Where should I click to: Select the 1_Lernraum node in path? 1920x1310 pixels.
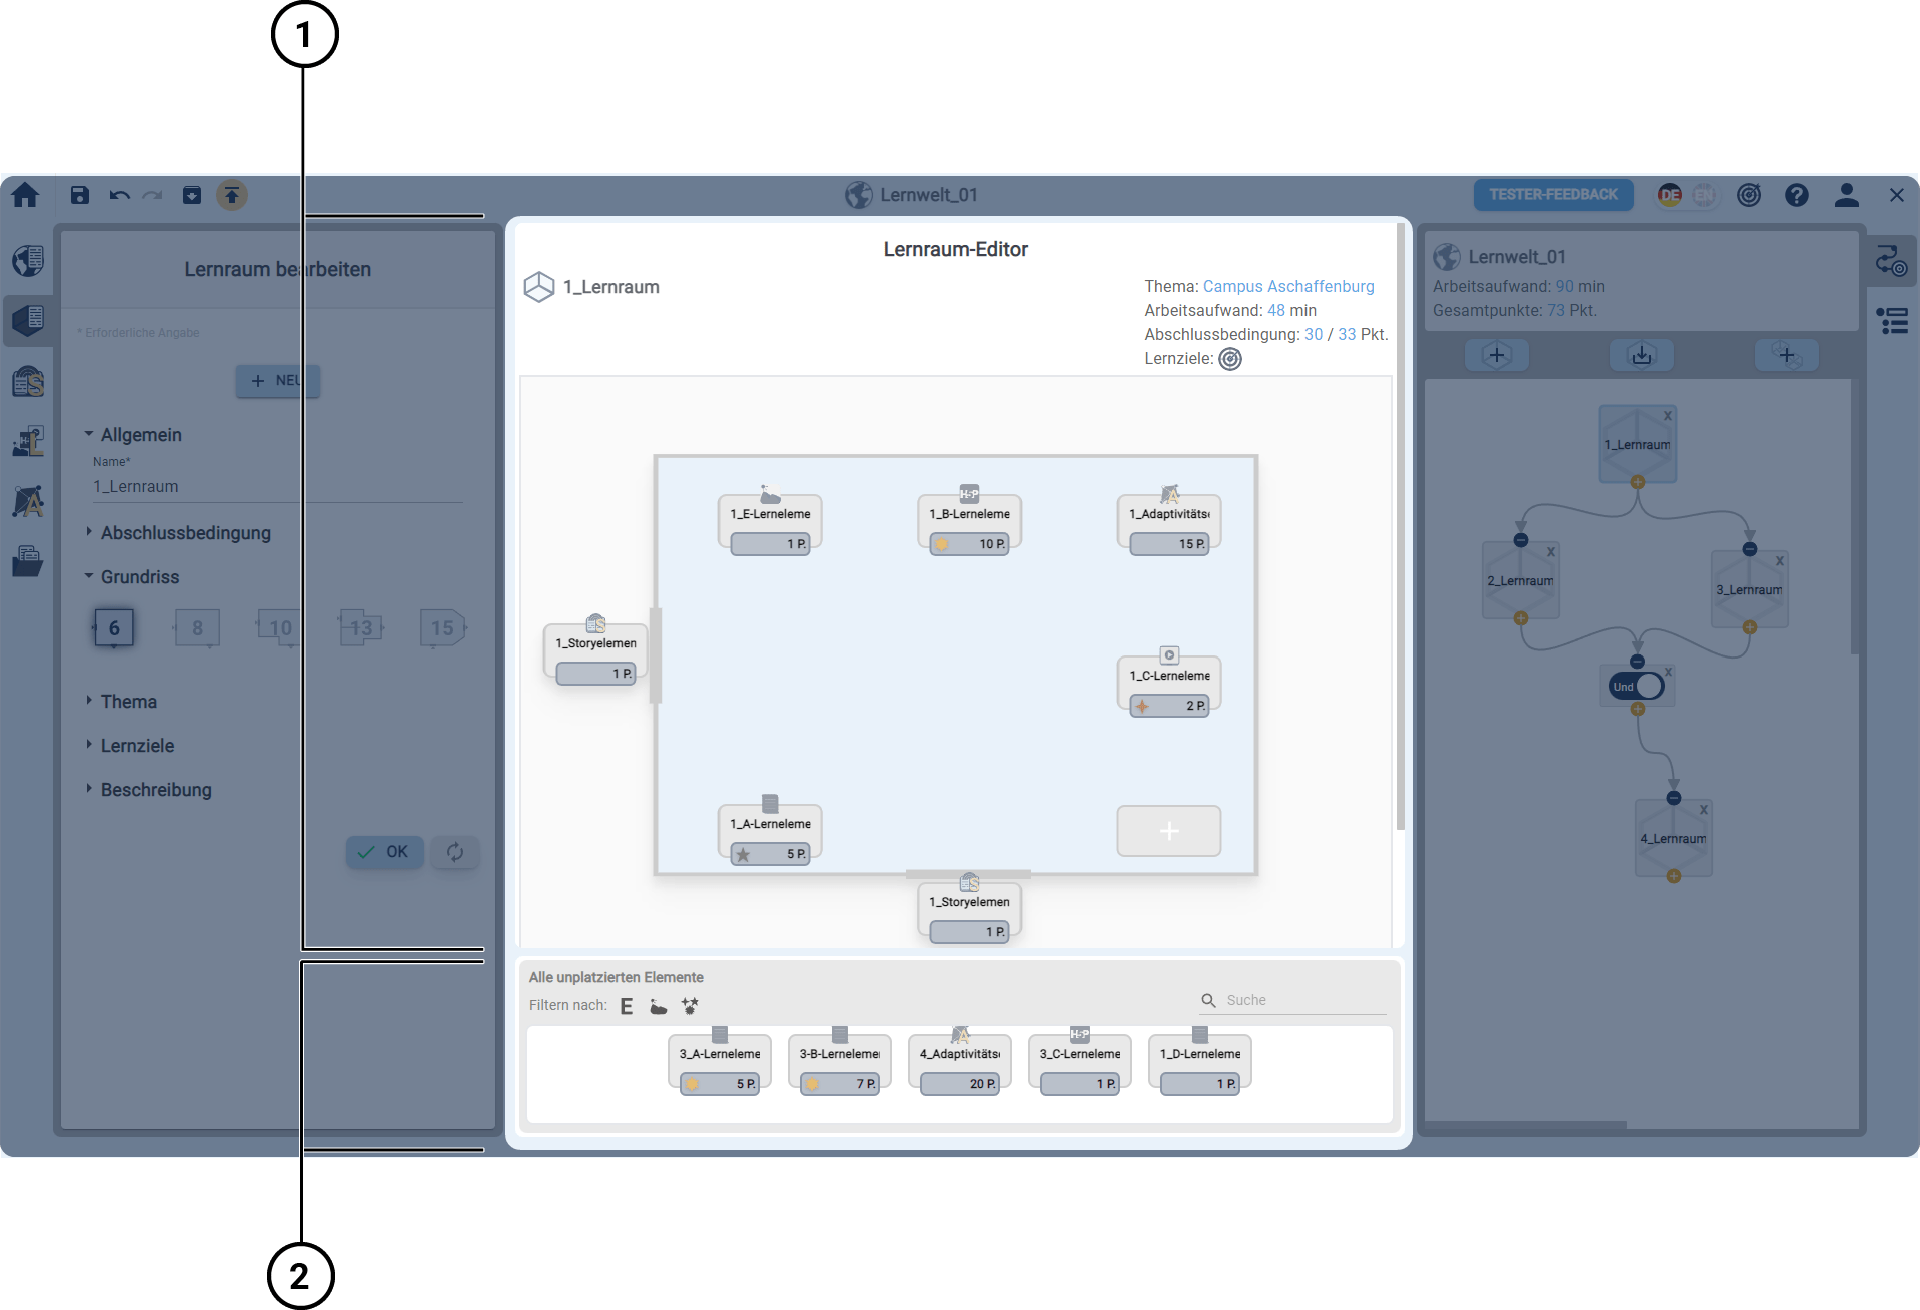pyautogui.click(x=1637, y=445)
